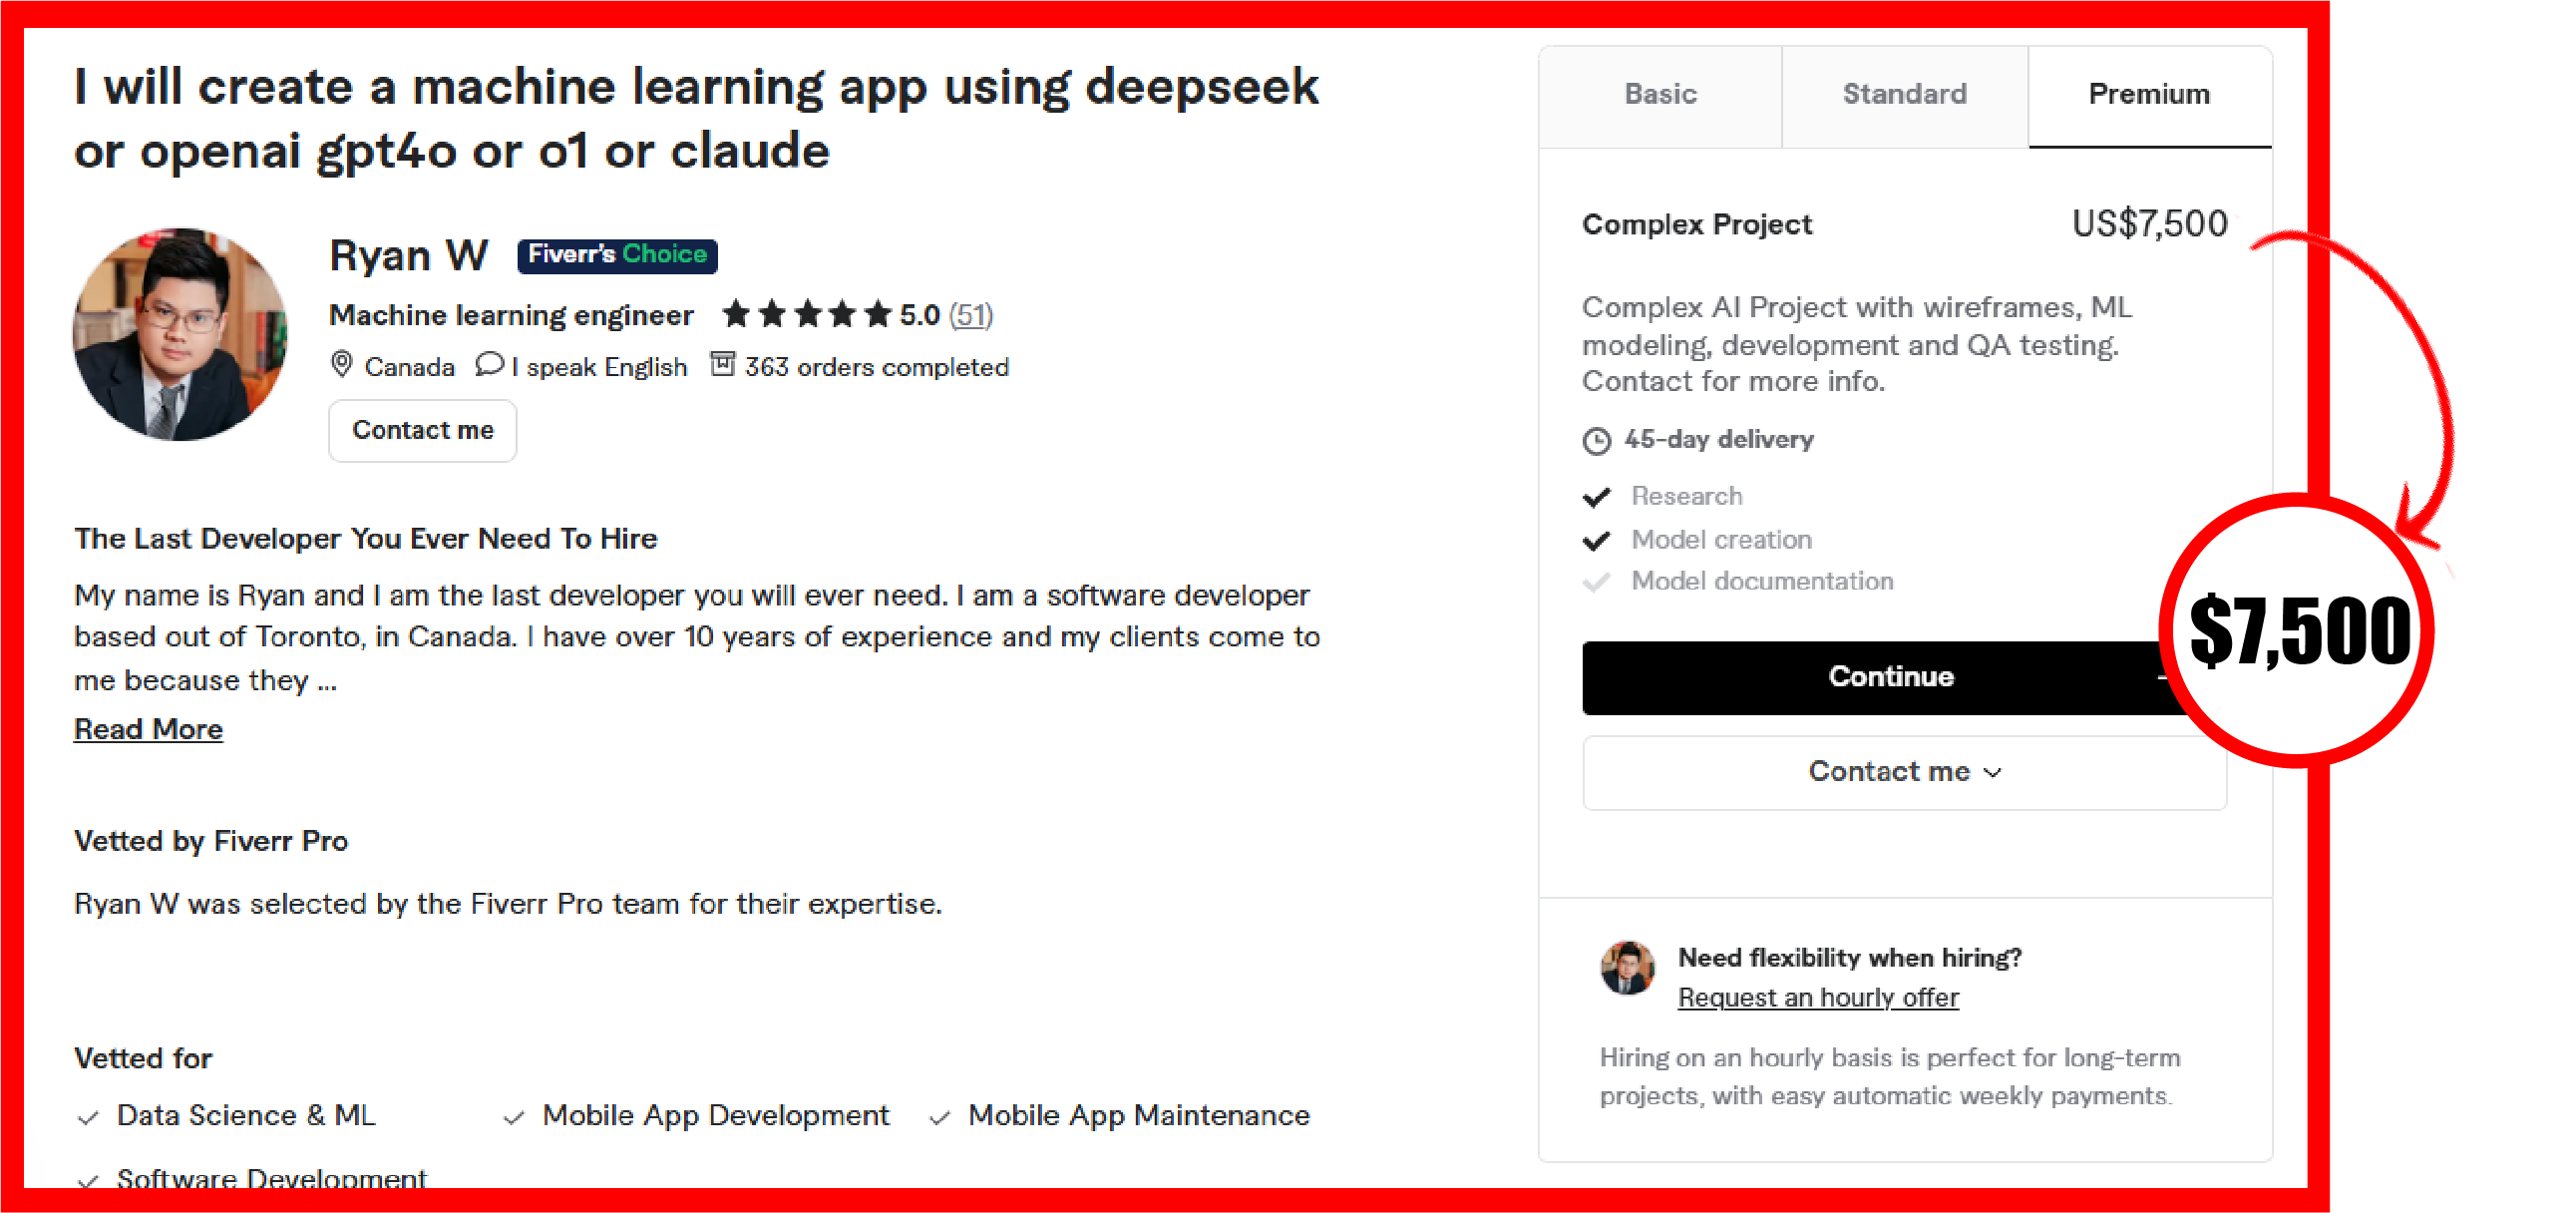This screenshot has height=1213, width=2576.
Task: Click the Data Science & ML checkmark
Action: click(x=89, y=1117)
